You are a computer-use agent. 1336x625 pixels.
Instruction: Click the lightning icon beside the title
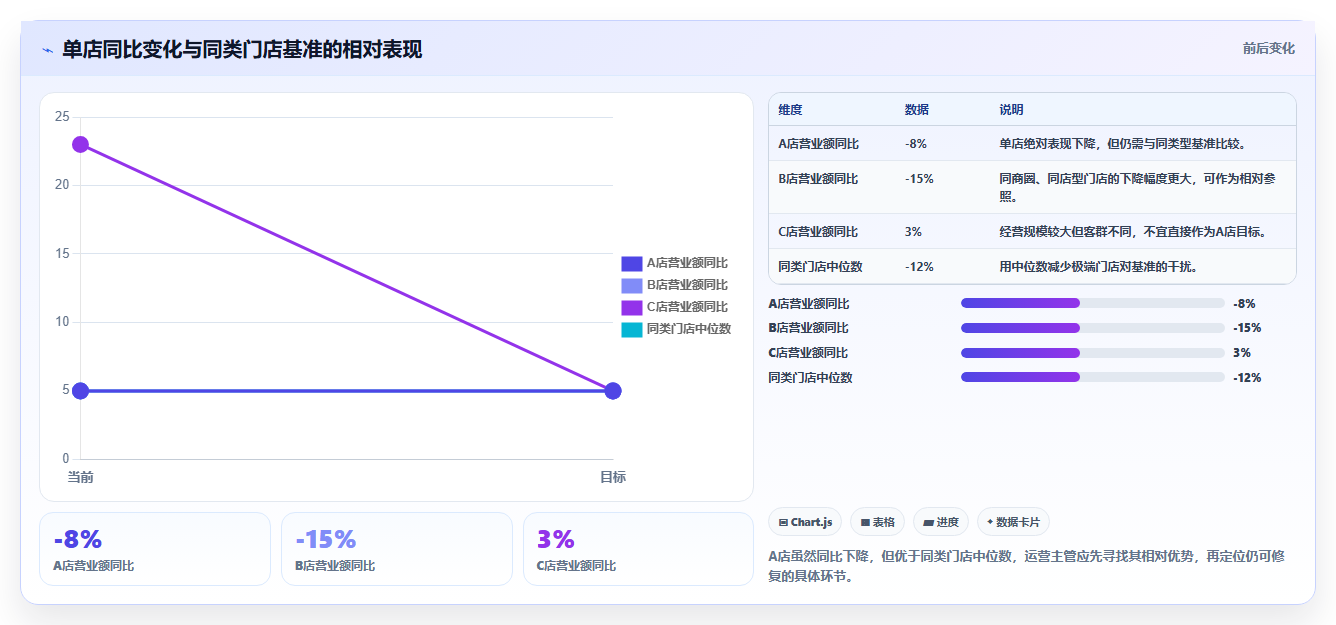[x=48, y=50]
